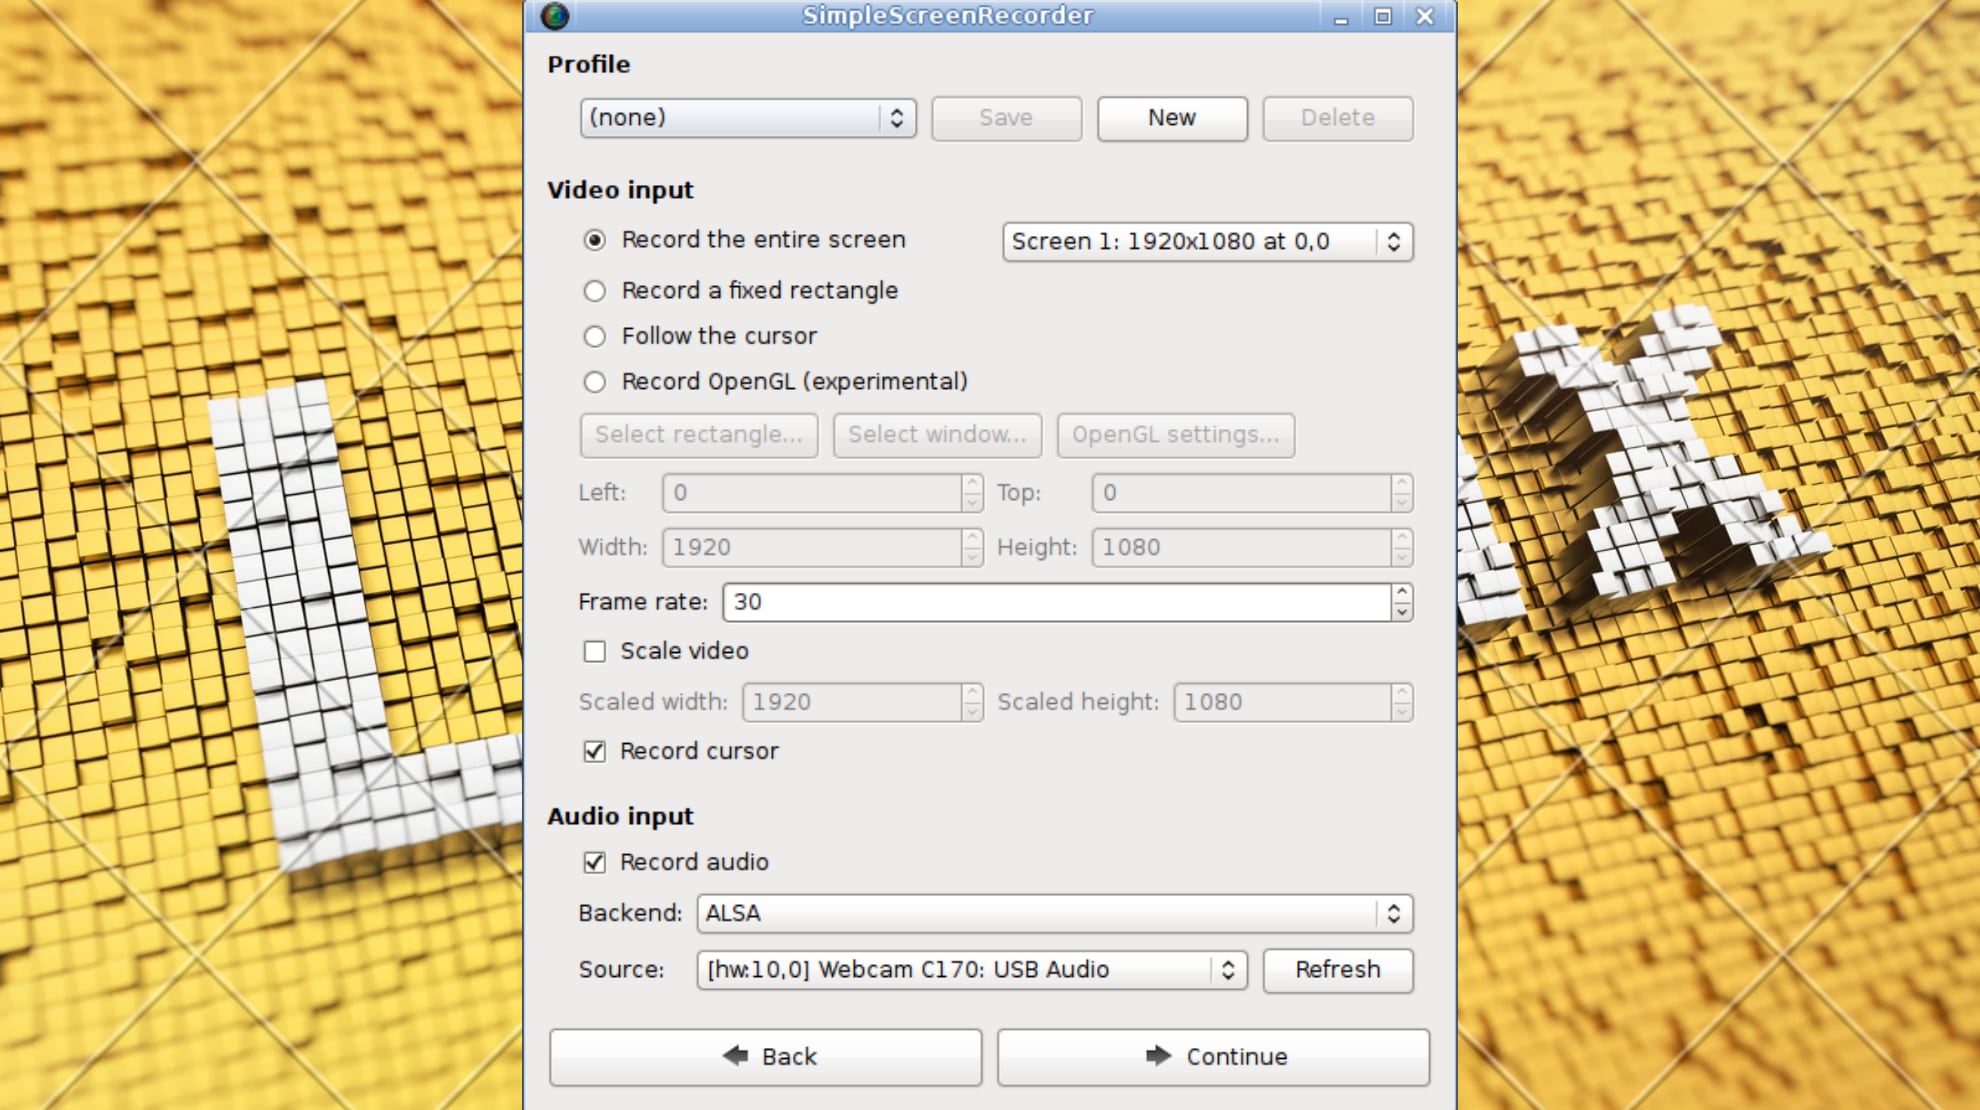Enable the Scale video checkbox
This screenshot has width=1980, height=1110.
point(595,652)
